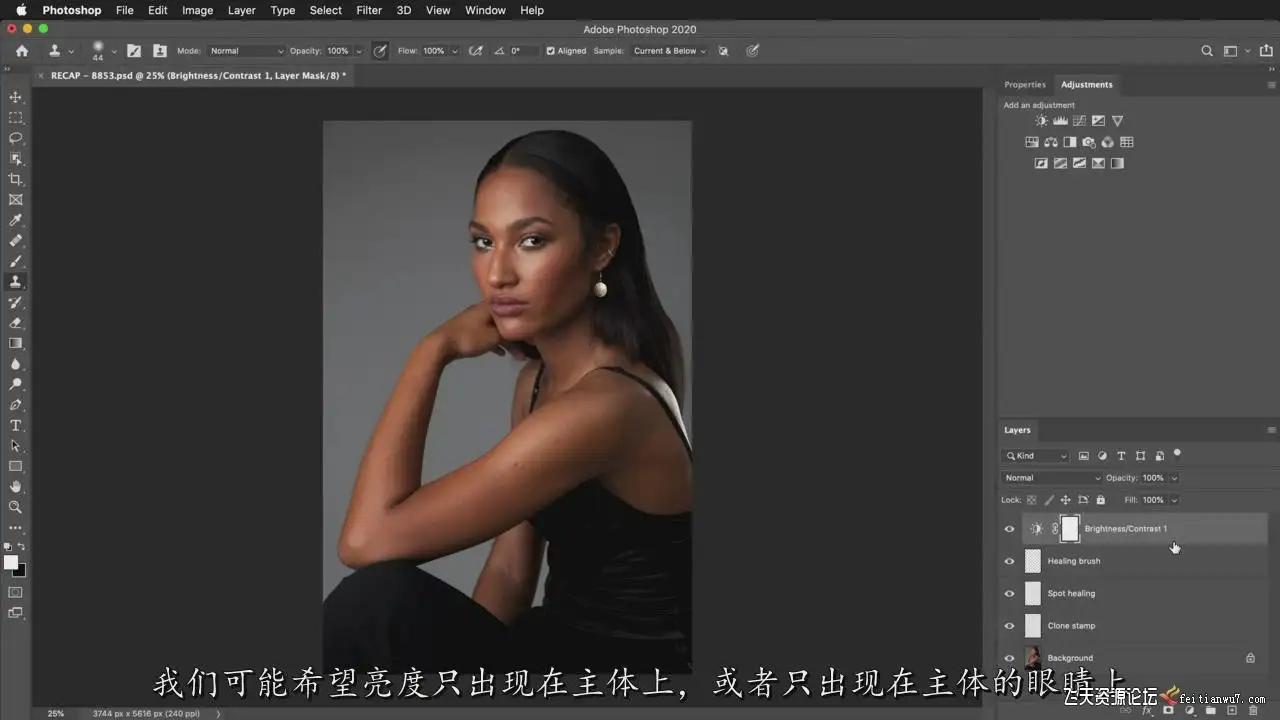The height and width of the screenshot is (720, 1280).
Task: Open the Photoshop application menu
Action: coord(71,10)
